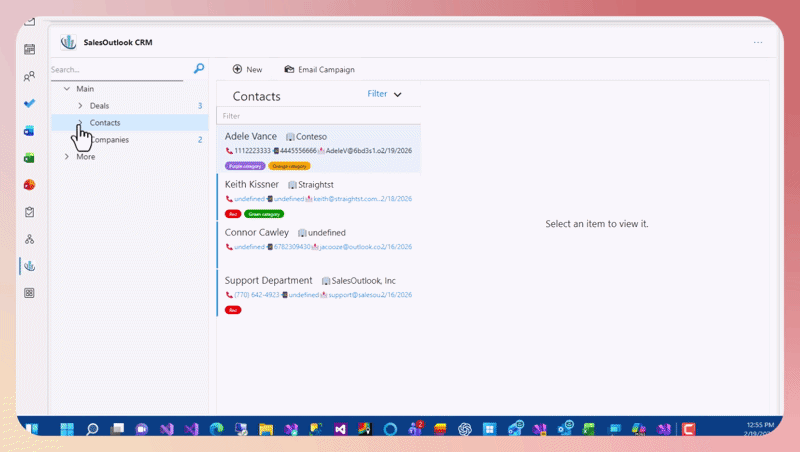Open the Connor Cawley contact
The width and height of the screenshot is (800, 452).
[x=319, y=245]
